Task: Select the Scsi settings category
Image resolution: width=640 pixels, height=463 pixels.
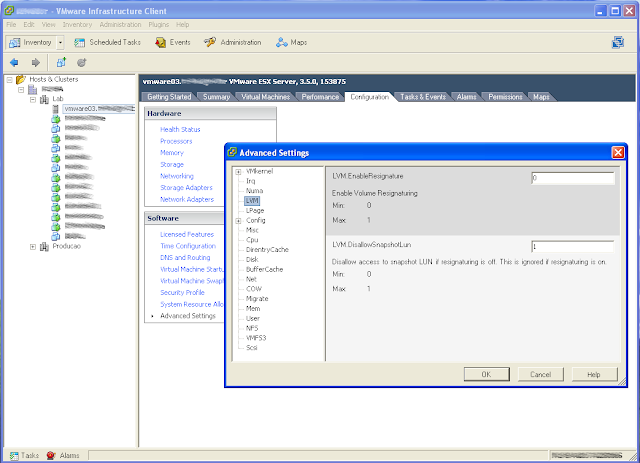Action: click(x=251, y=348)
